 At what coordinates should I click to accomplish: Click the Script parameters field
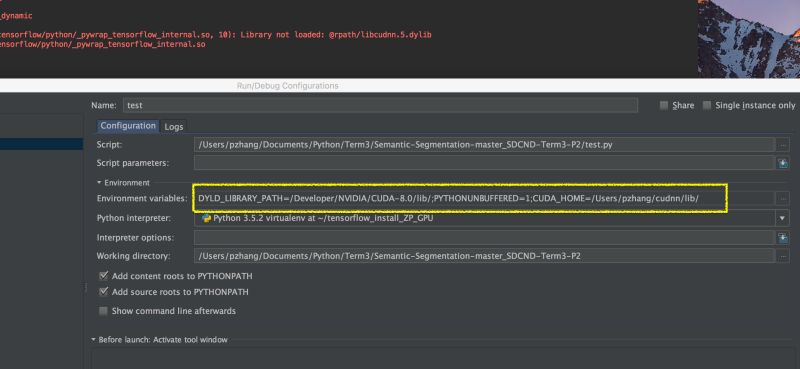pyautogui.click(x=484, y=163)
